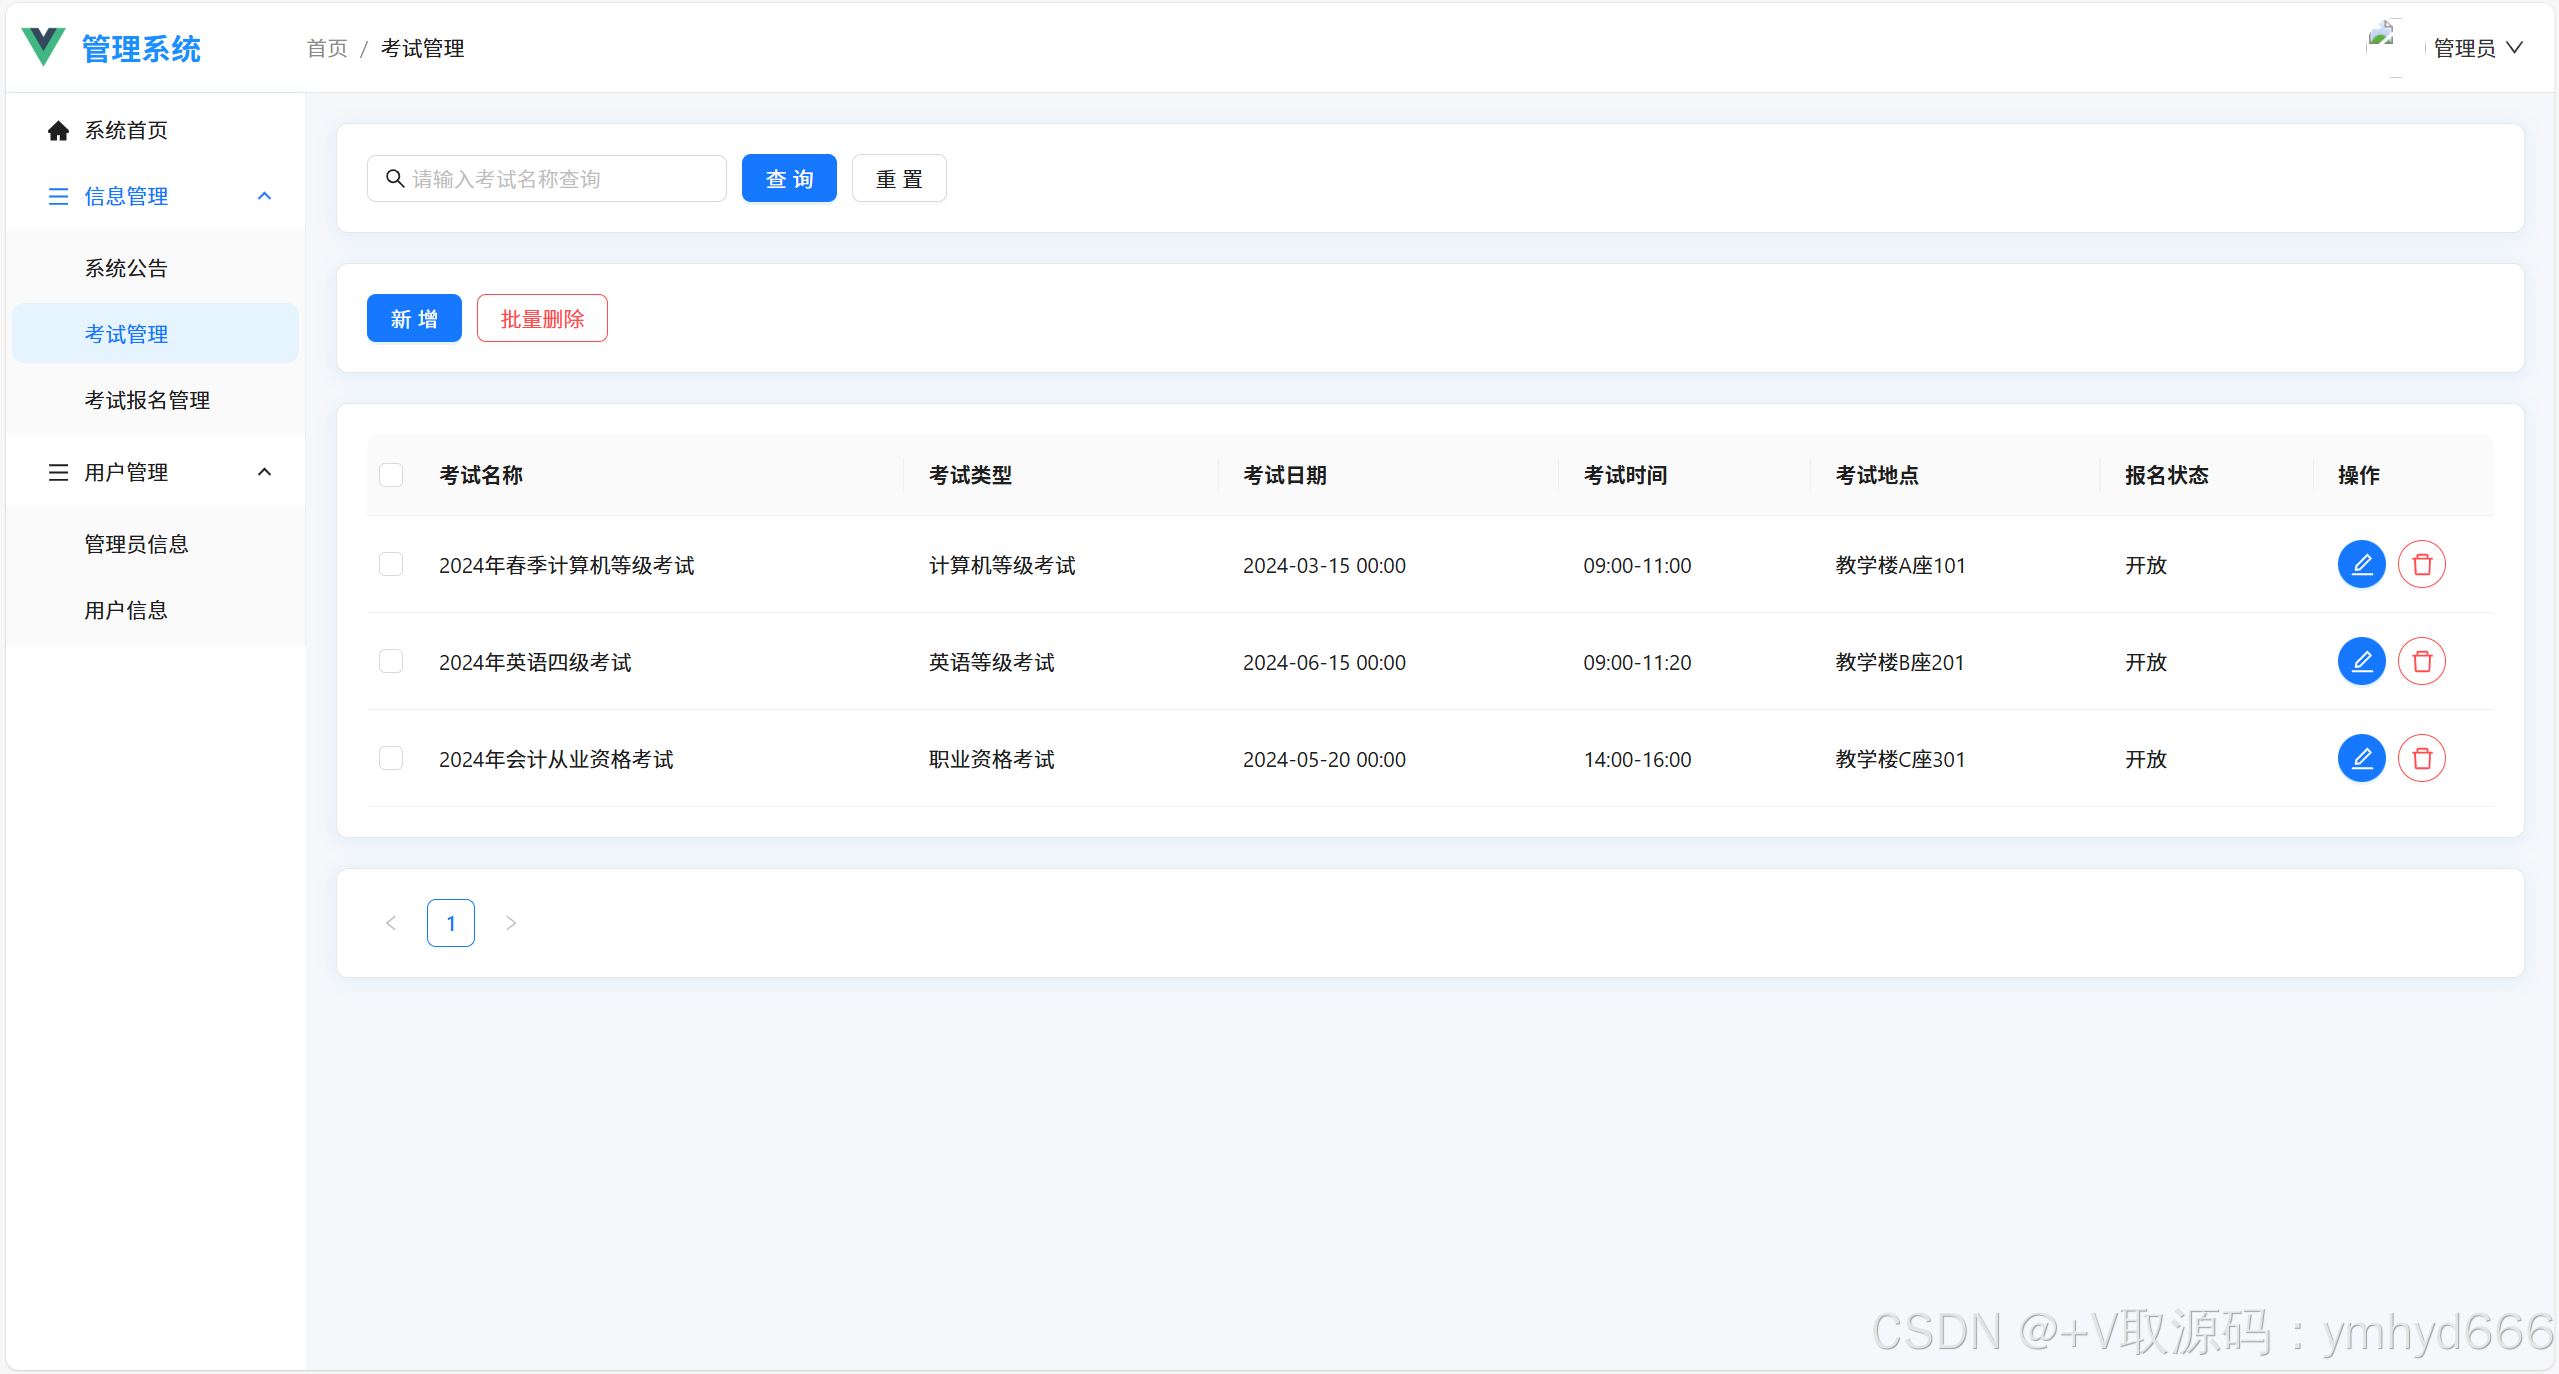Open 系统公告 menu item
2559x1374 pixels.
tap(126, 268)
